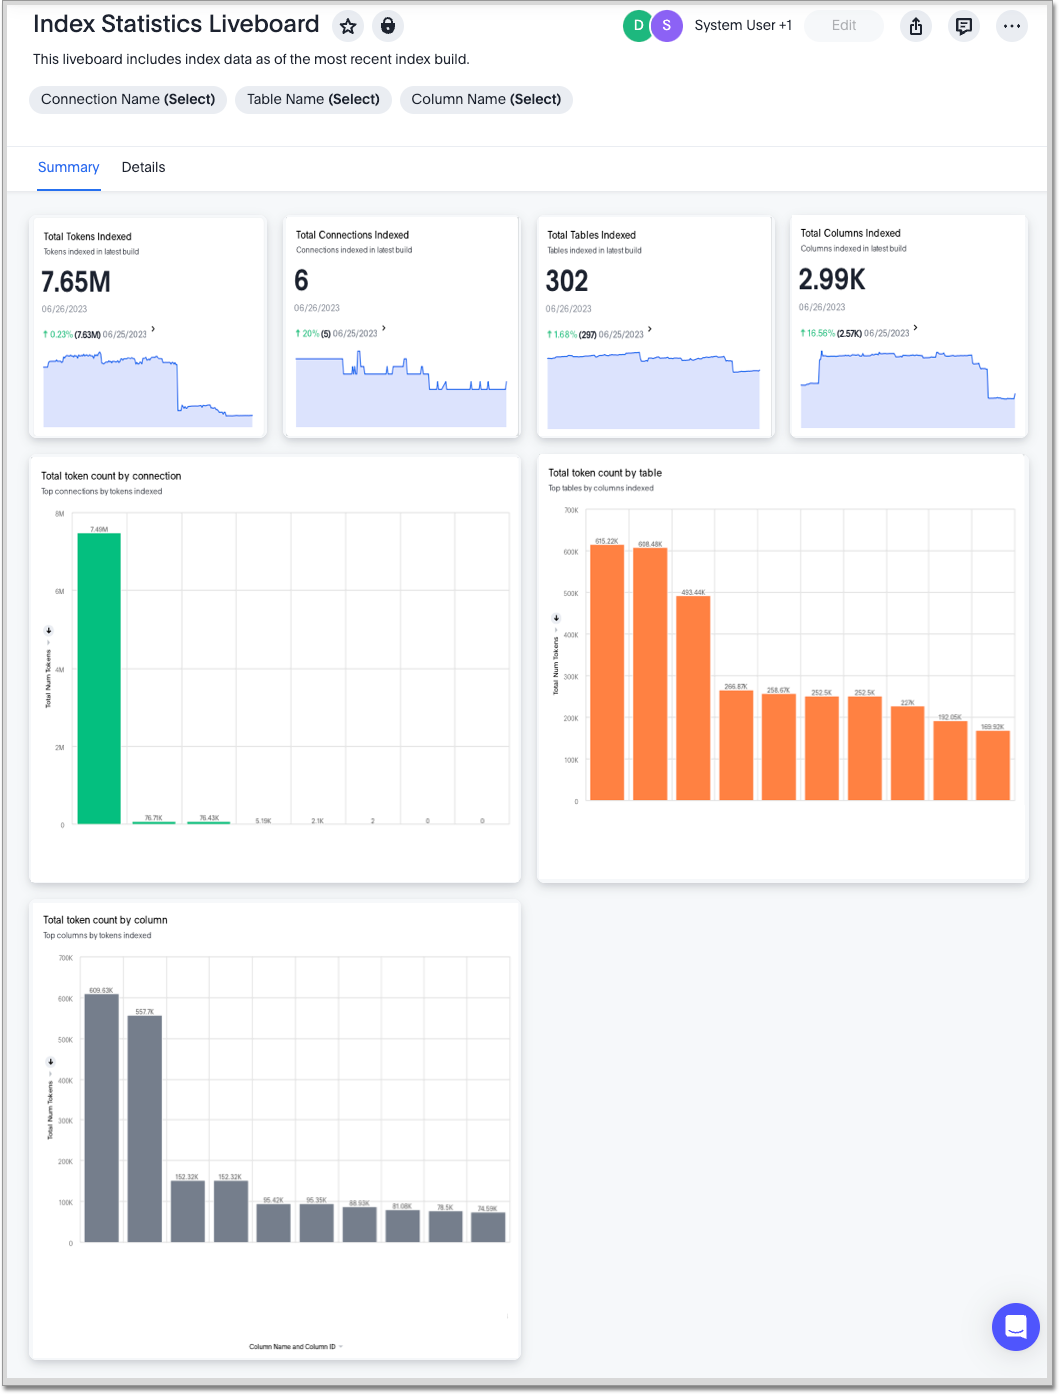Image resolution: width=1059 pixels, height=1394 pixels.
Task: Expand the change details on Total Tokens Indexed card
Action: (x=154, y=329)
